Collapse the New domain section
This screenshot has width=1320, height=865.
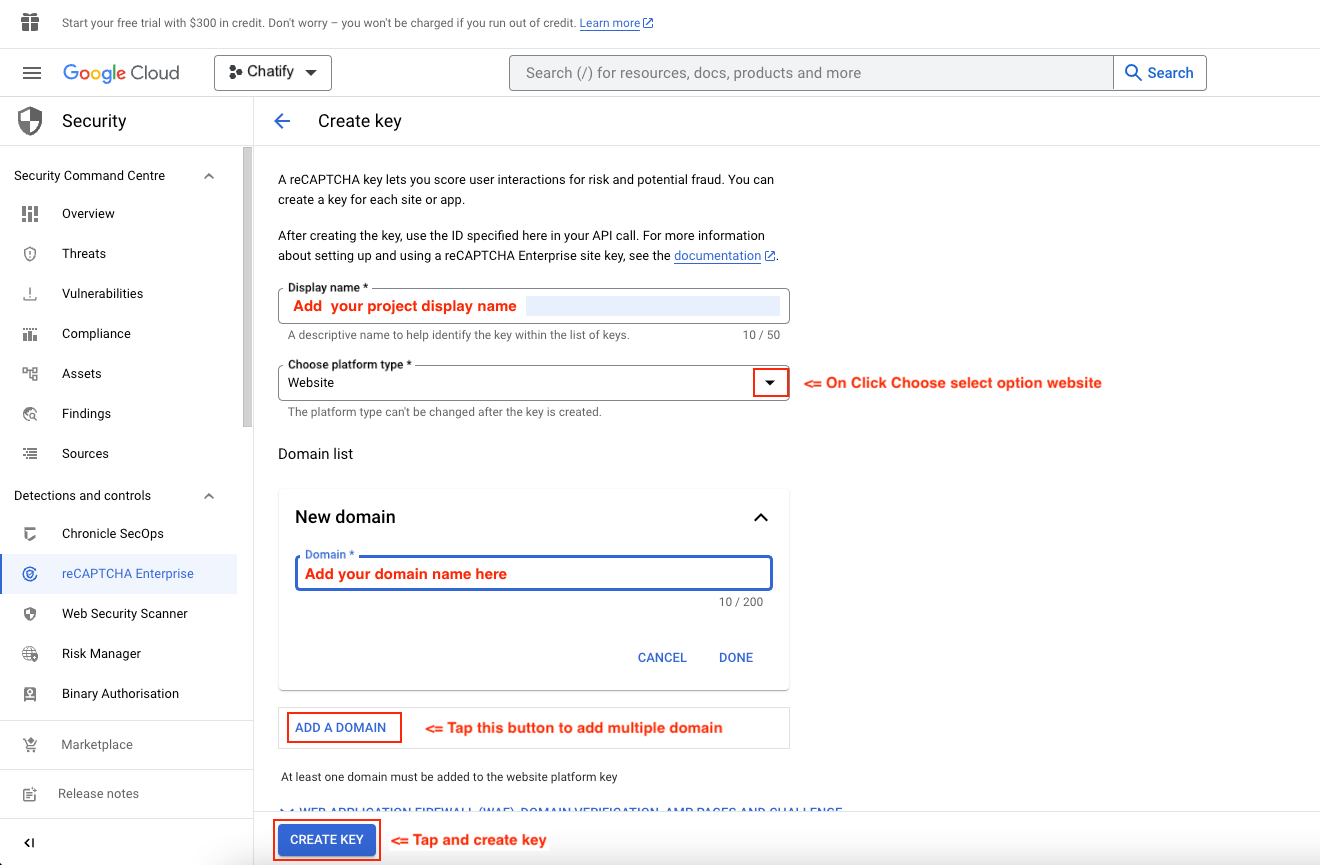[761, 517]
